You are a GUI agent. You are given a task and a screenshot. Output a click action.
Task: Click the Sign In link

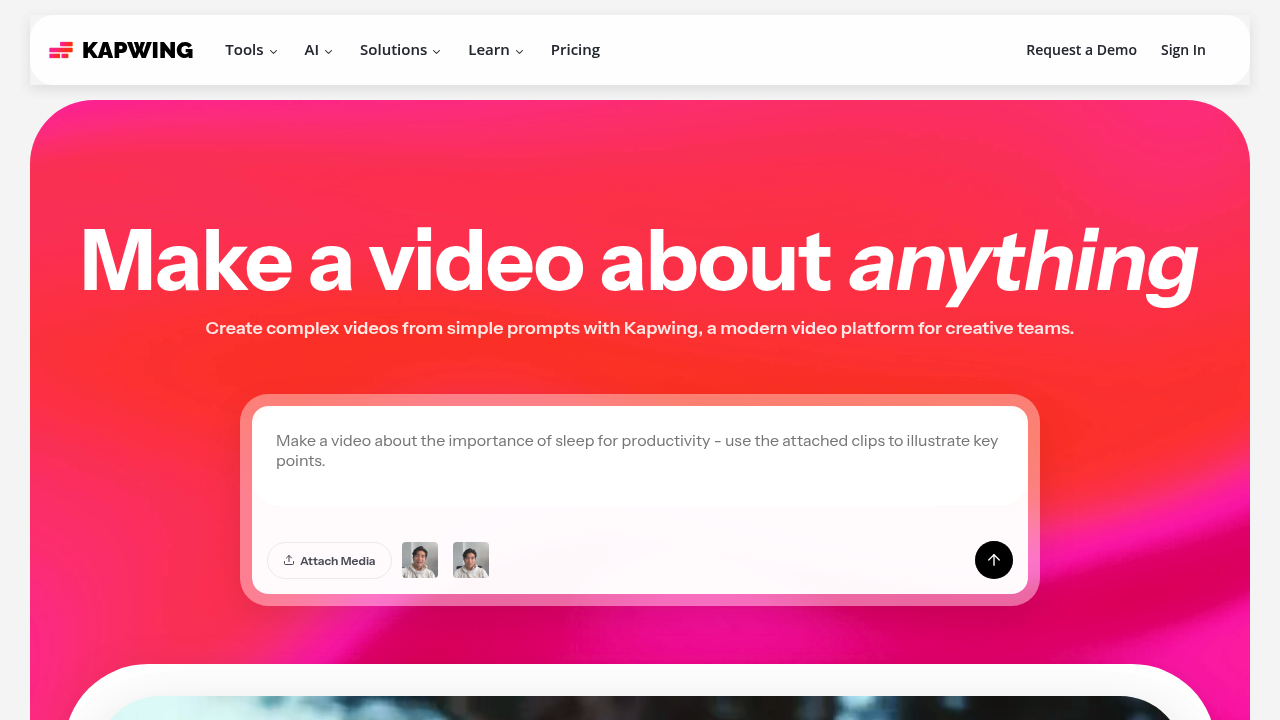click(x=1183, y=50)
